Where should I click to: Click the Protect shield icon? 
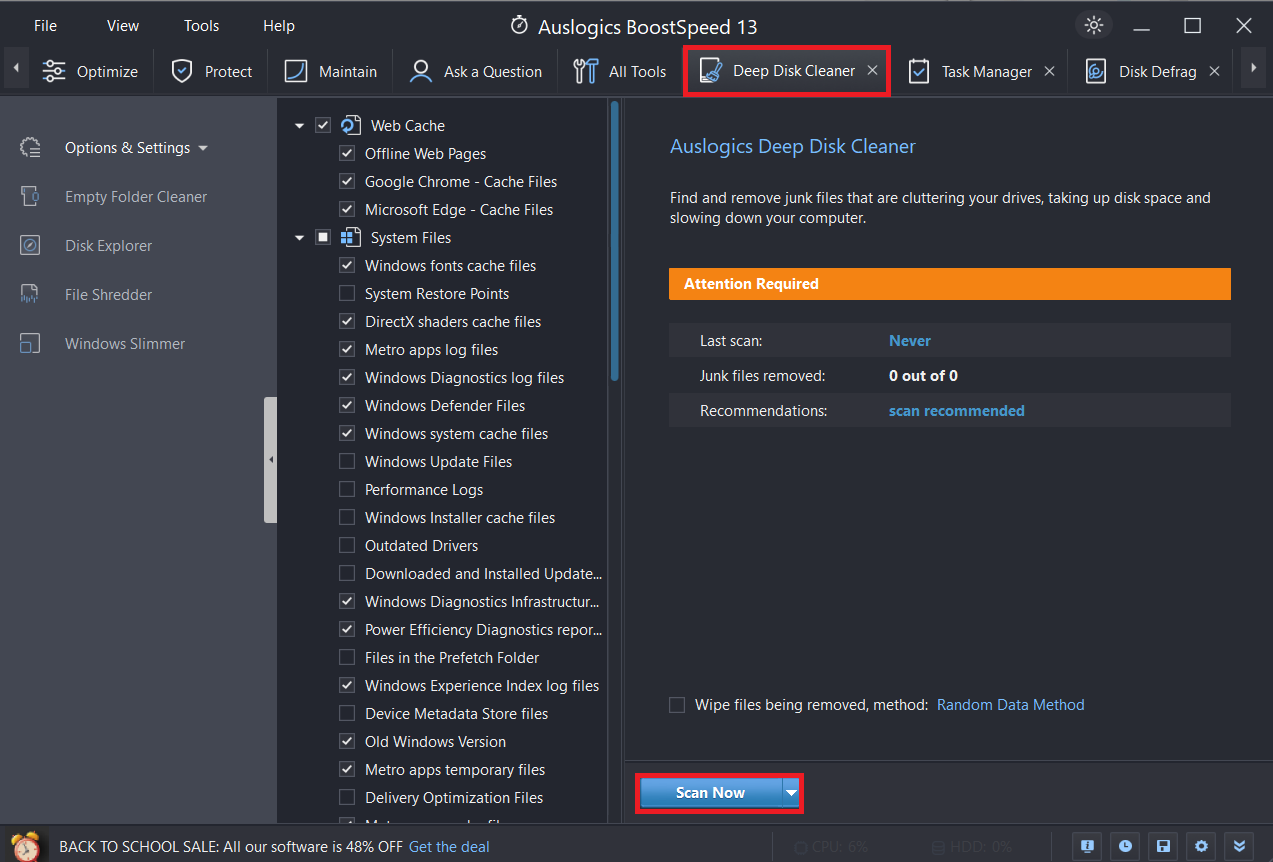(x=181, y=71)
